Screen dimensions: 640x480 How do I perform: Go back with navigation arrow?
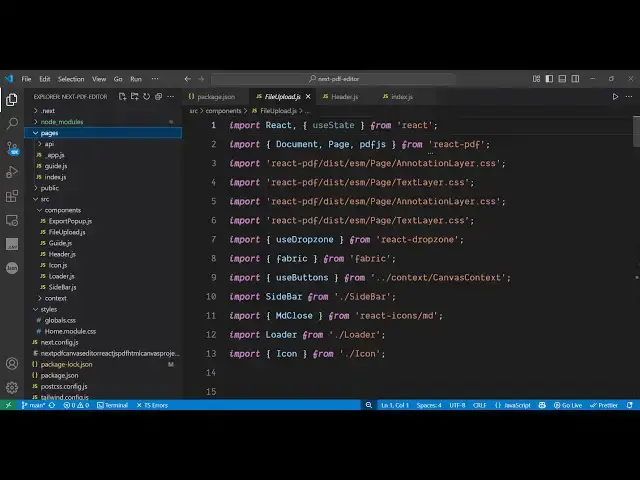(x=188, y=79)
